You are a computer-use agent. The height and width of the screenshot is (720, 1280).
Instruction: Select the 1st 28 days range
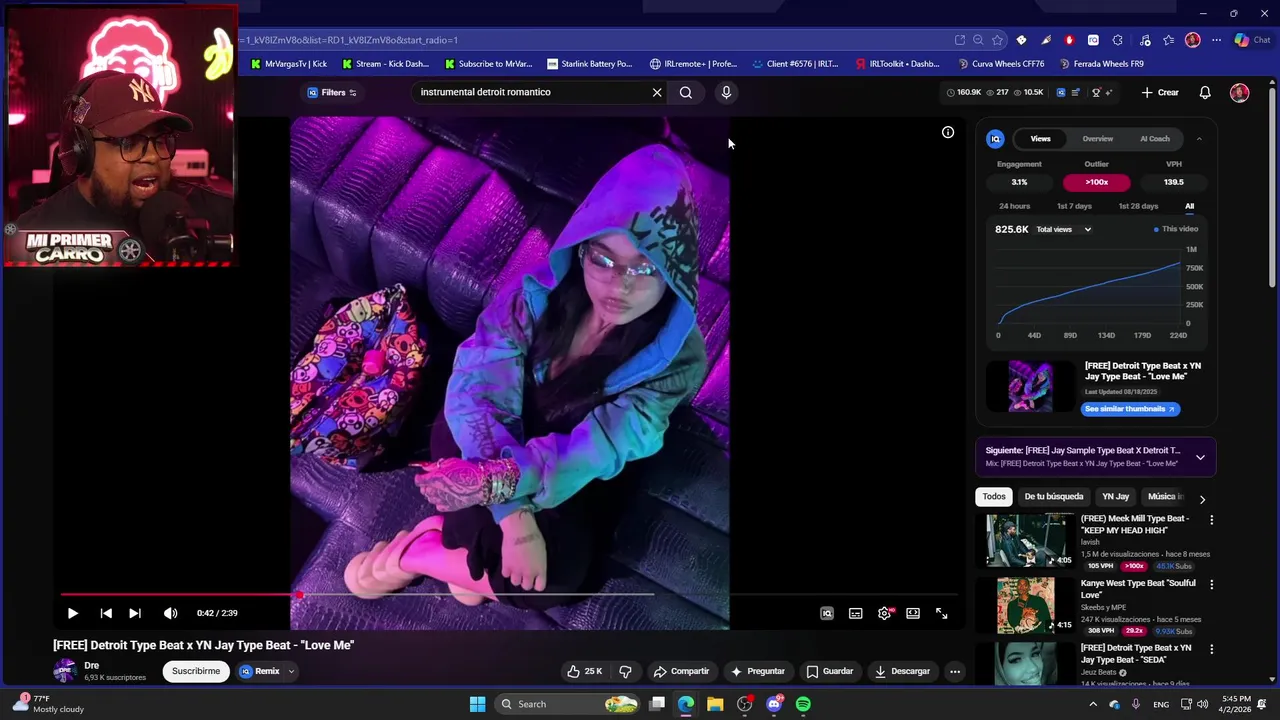click(x=1138, y=206)
